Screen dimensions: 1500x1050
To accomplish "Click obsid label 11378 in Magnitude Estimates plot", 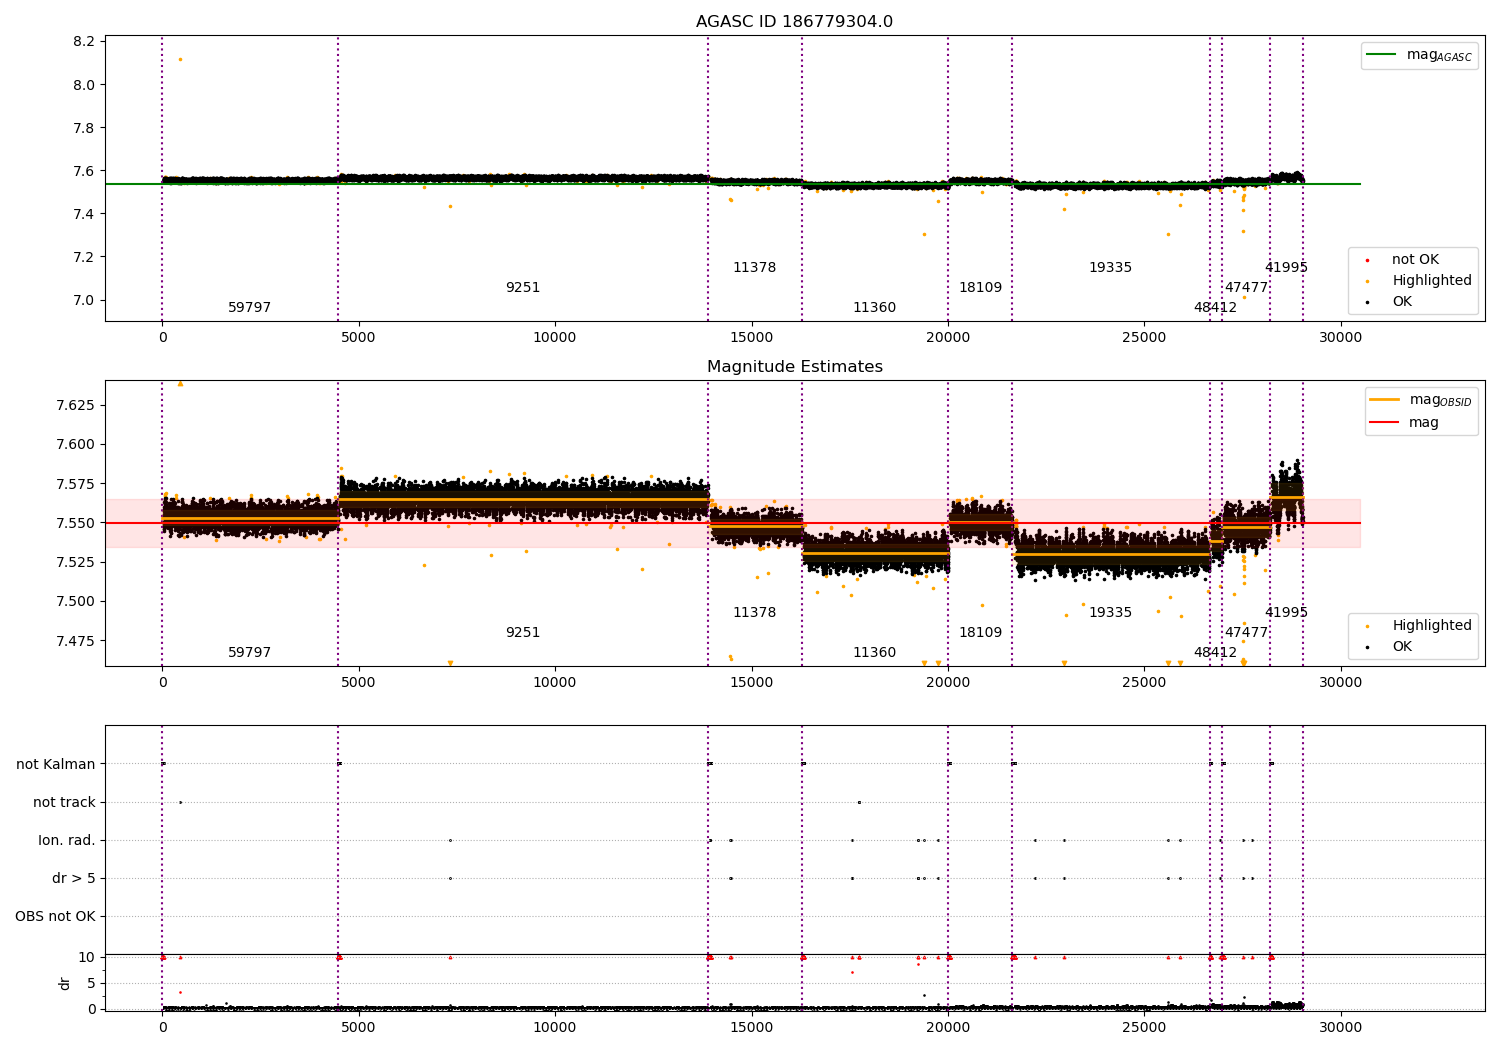I will [754, 613].
